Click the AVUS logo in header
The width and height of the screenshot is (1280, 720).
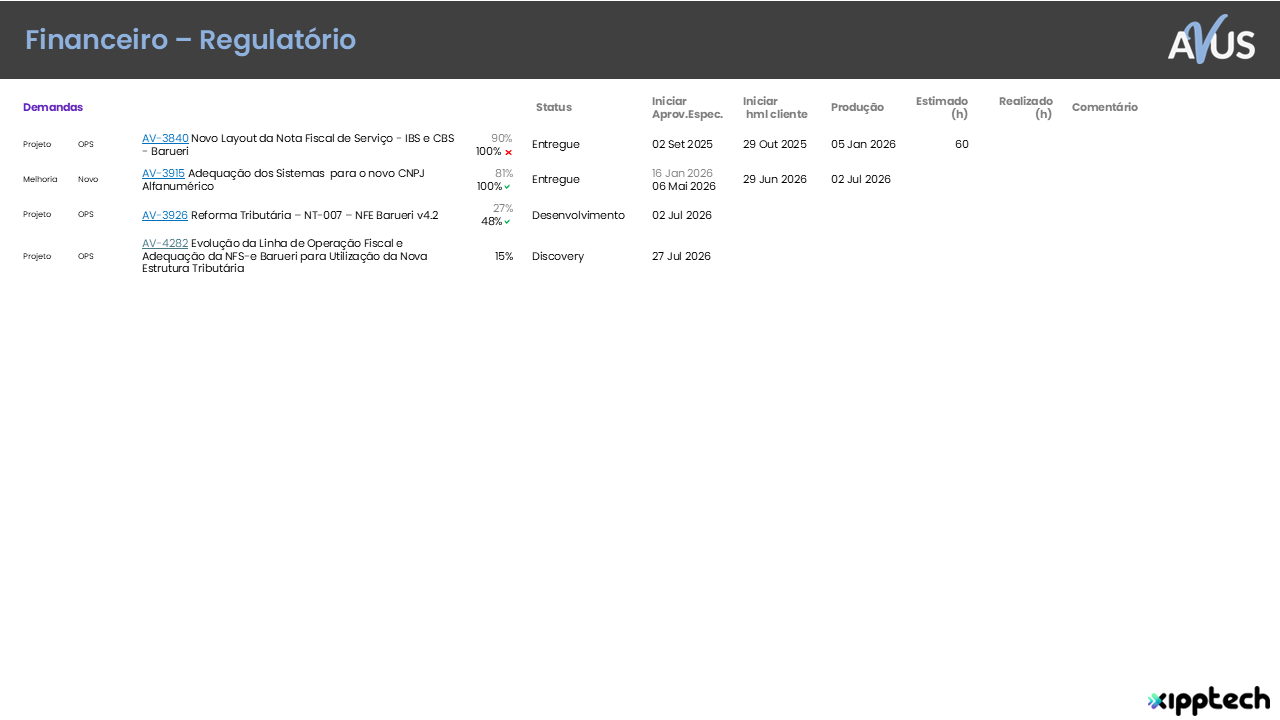[1211, 39]
